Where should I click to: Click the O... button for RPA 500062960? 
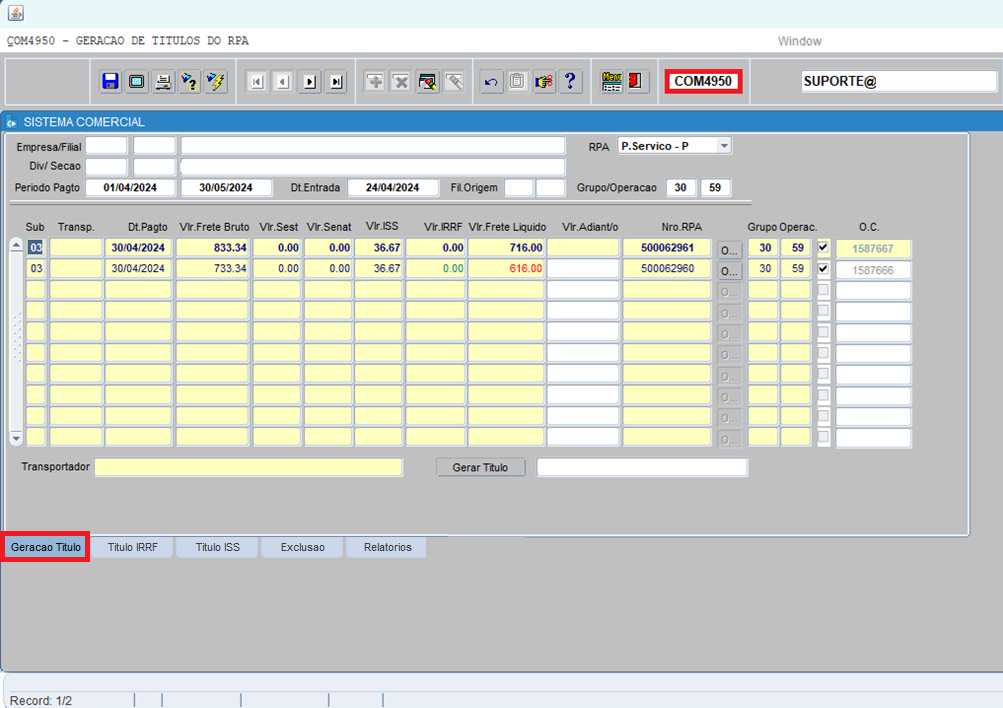[729, 271]
